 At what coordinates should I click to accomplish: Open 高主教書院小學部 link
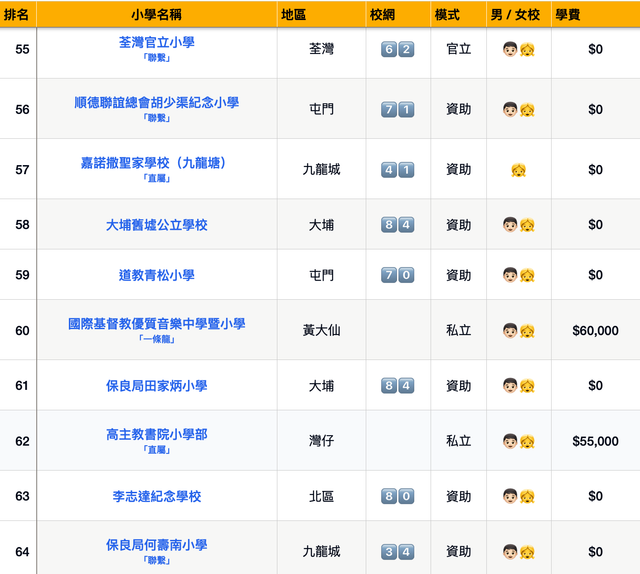tap(157, 434)
